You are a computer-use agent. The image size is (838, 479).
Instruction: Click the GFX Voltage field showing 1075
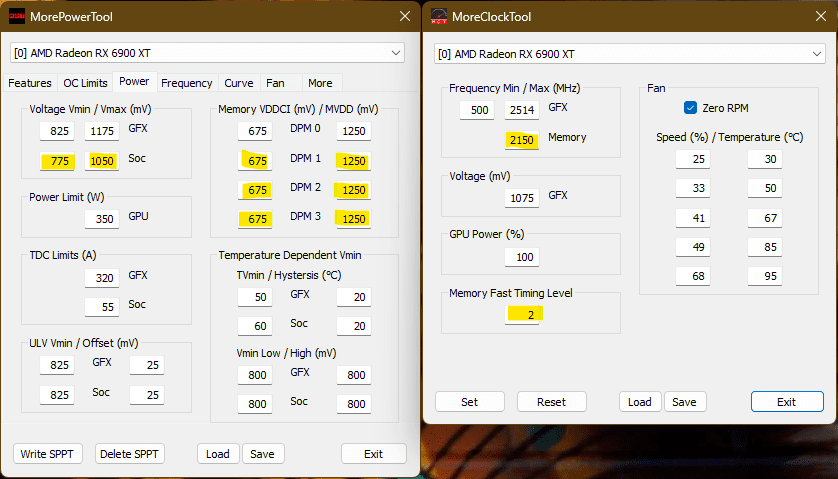pyautogui.click(x=522, y=198)
